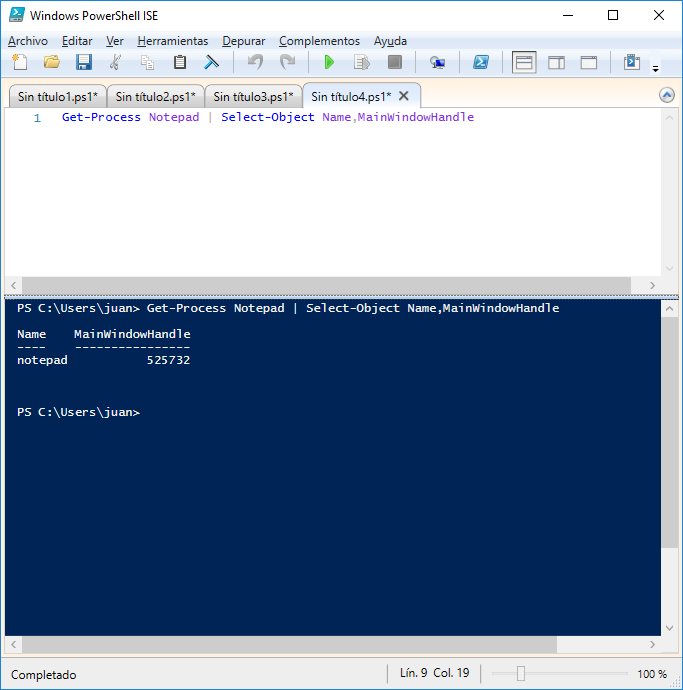
Task: Maximize the PowerShell ISE window
Action: pos(613,15)
